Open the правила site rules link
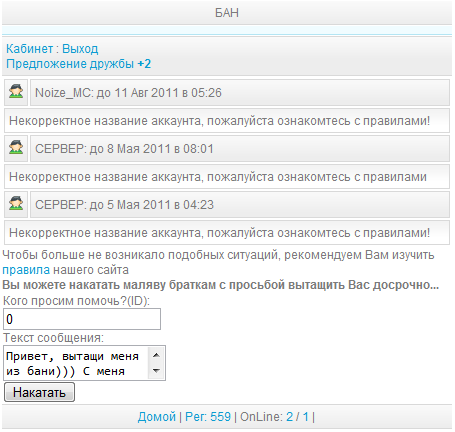This screenshot has height=432, width=455. [26, 270]
